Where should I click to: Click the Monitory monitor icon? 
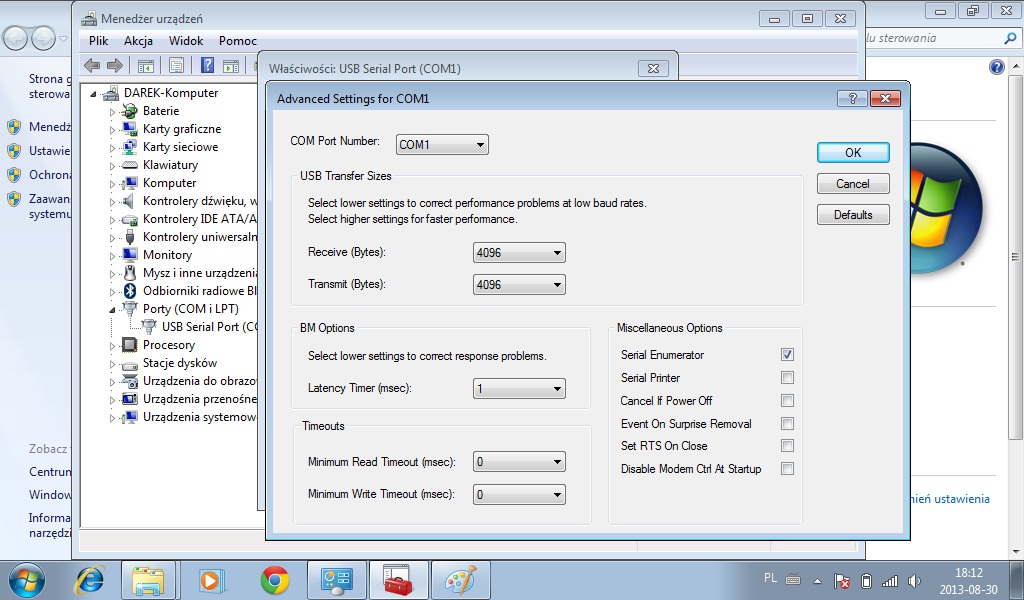click(x=130, y=255)
